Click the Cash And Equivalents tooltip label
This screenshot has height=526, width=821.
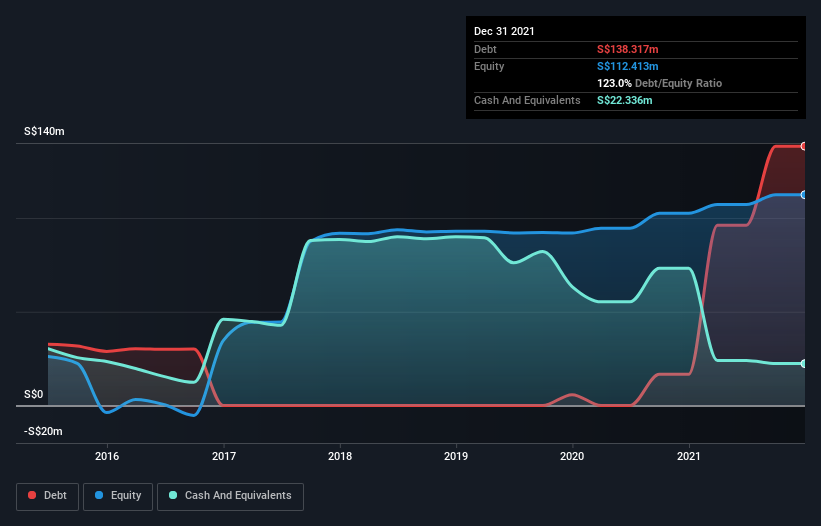point(527,100)
